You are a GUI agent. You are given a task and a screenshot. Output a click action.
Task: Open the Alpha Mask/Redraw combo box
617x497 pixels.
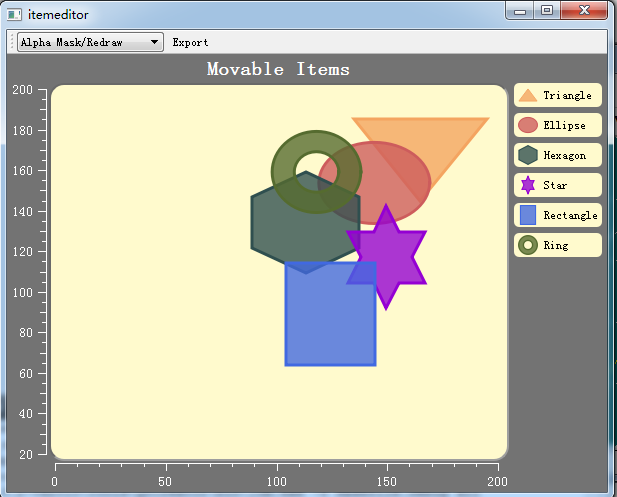(90, 42)
